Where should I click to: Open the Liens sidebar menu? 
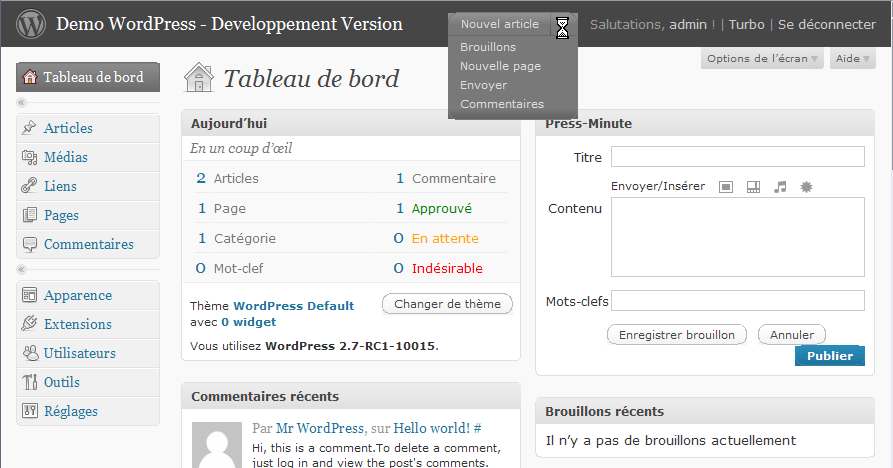(88, 186)
